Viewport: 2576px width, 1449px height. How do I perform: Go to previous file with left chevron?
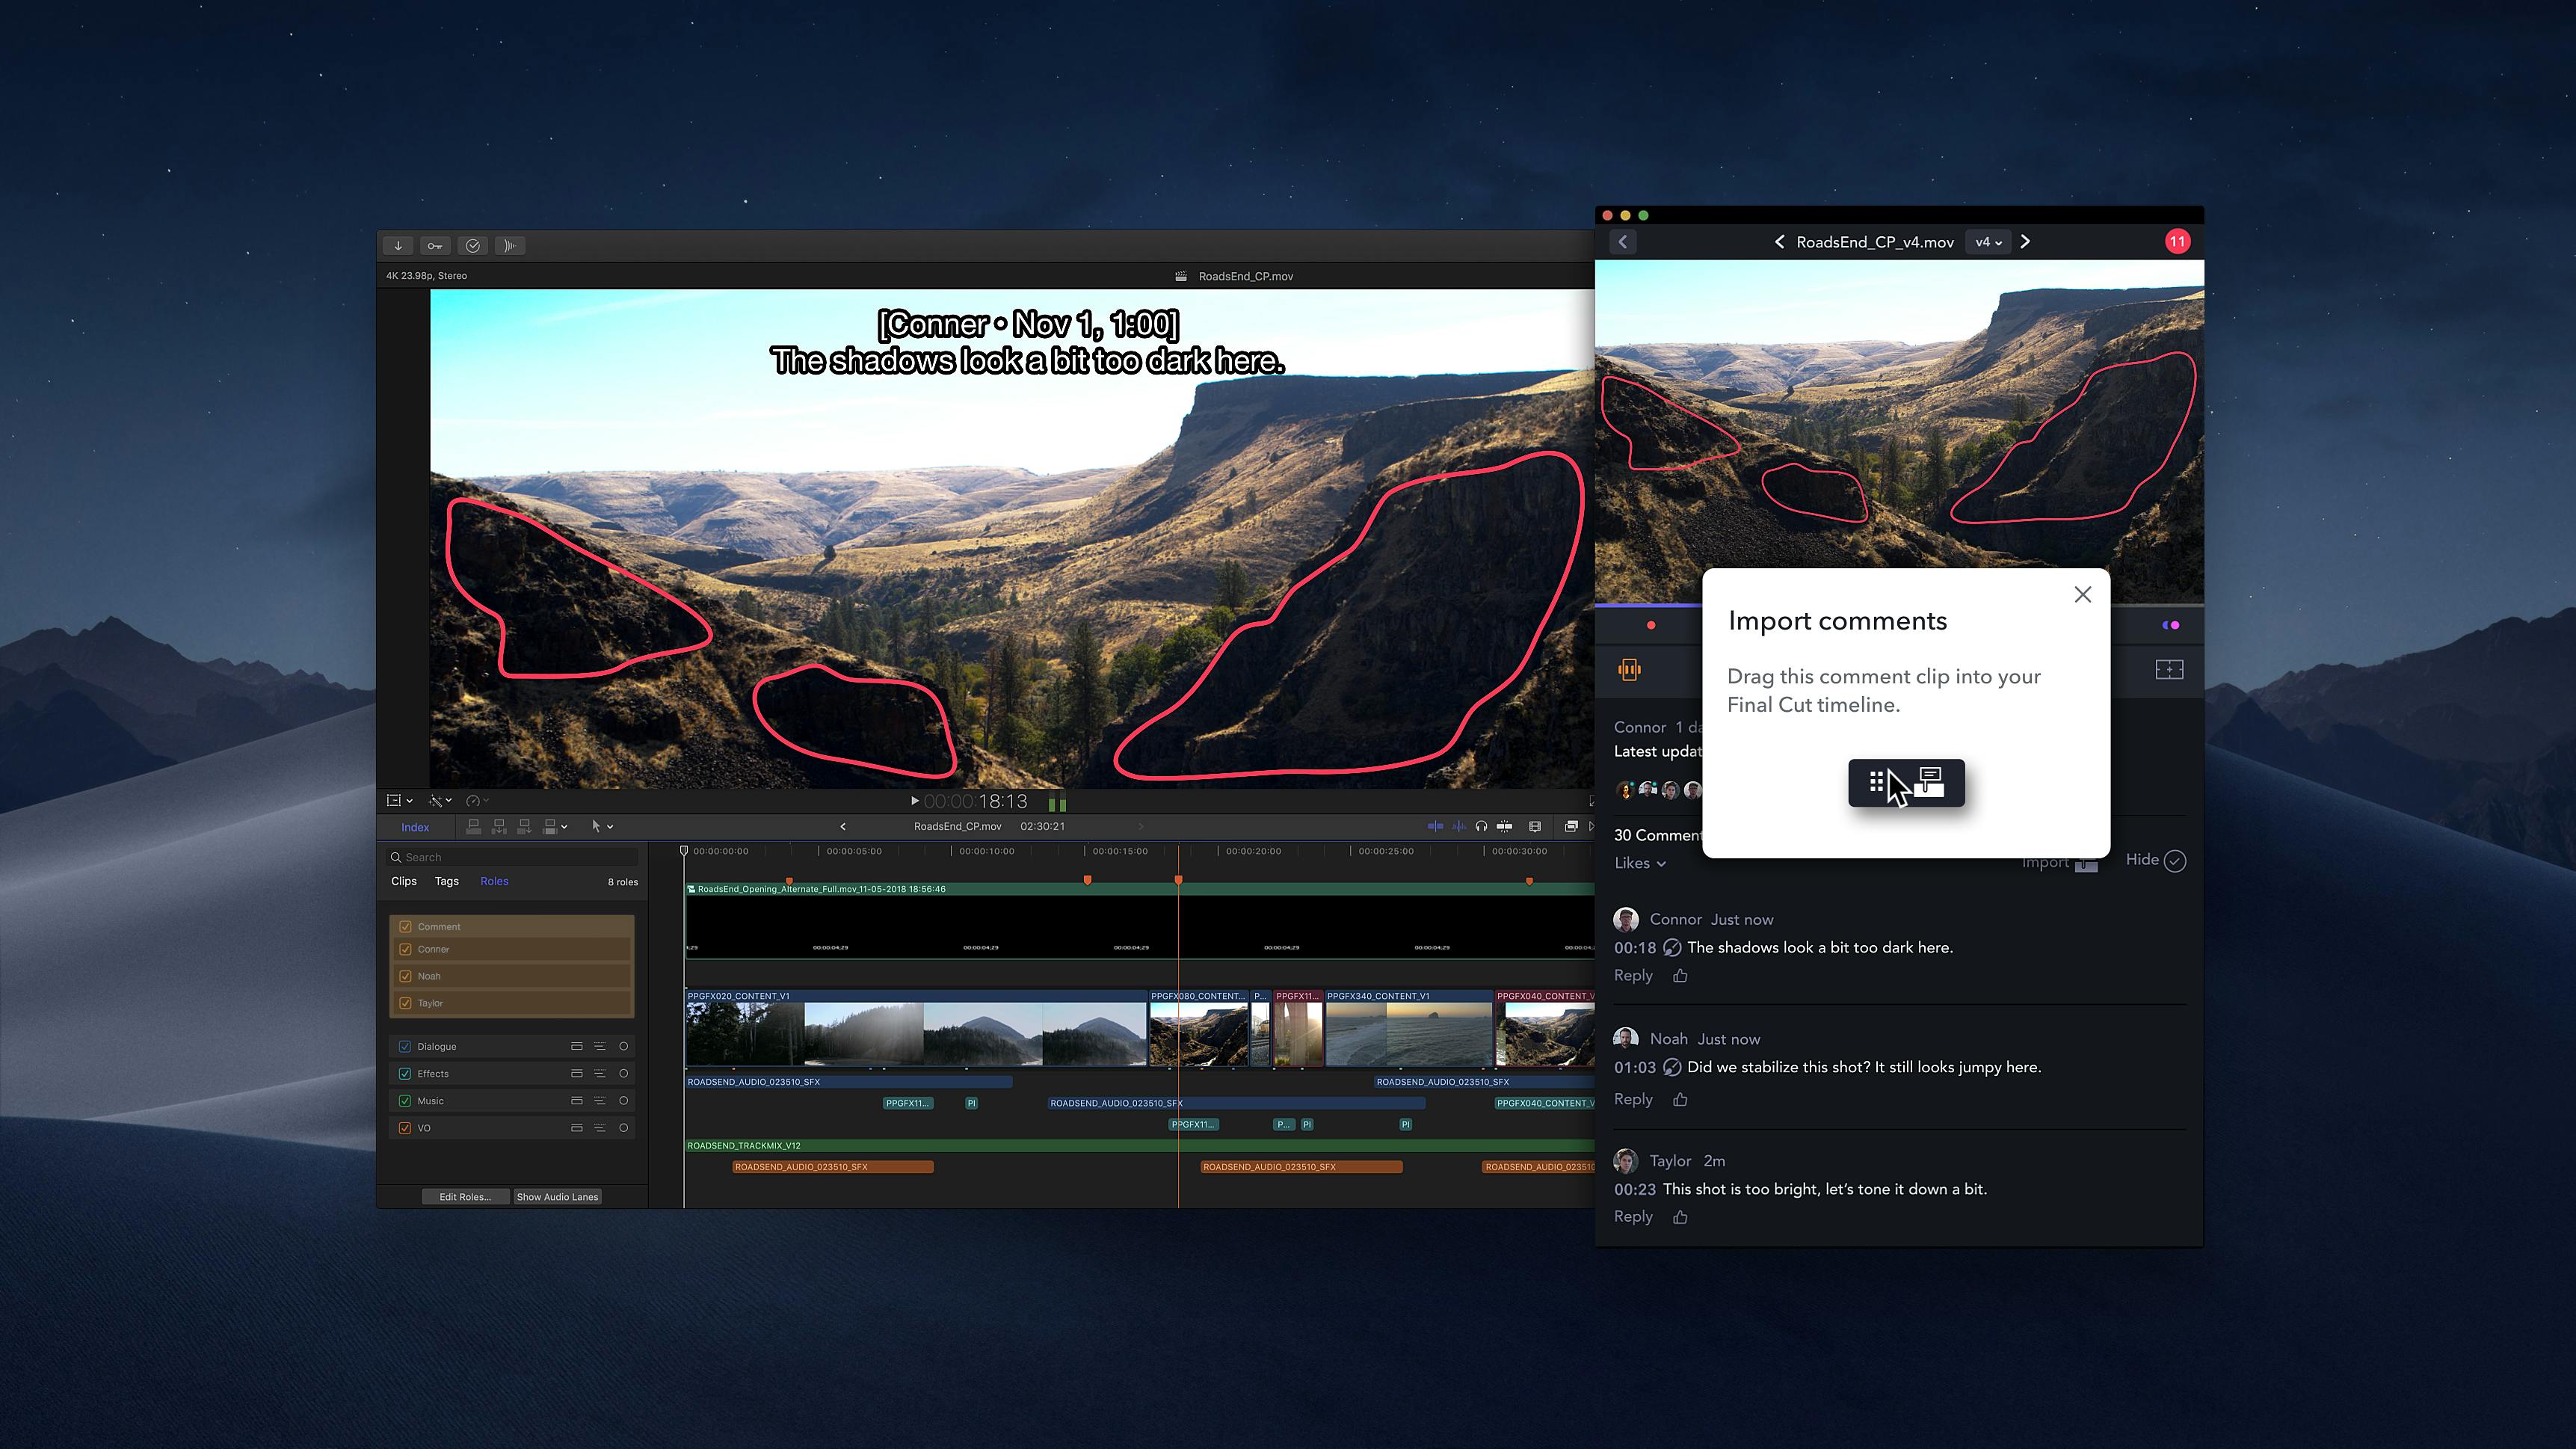tap(1779, 242)
